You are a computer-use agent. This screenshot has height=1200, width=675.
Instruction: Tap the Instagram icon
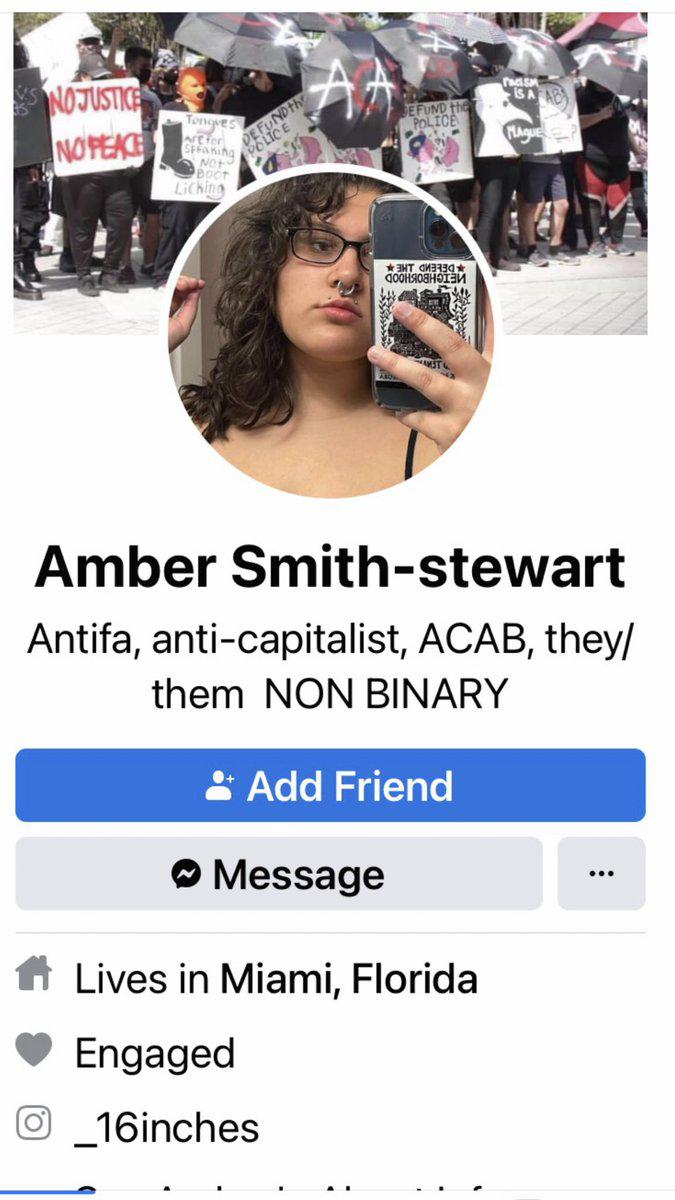point(34,1124)
